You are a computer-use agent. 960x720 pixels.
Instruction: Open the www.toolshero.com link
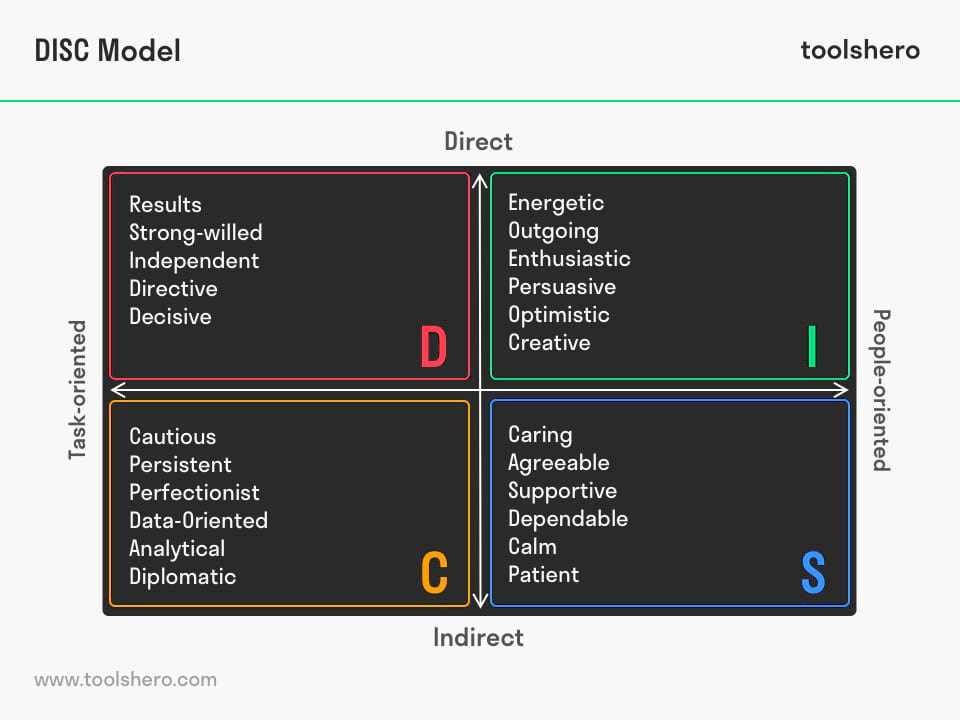pyautogui.click(x=126, y=680)
